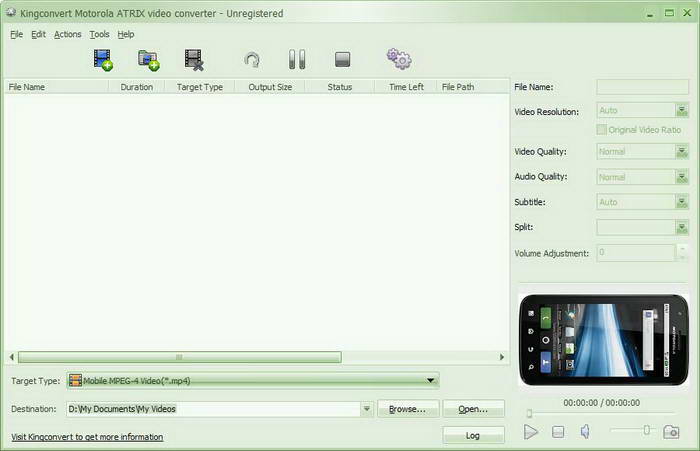Pause conversion using the toolbar pause icon
The width and height of the screenshot is (700, 451).
click(x=297, y=60)
